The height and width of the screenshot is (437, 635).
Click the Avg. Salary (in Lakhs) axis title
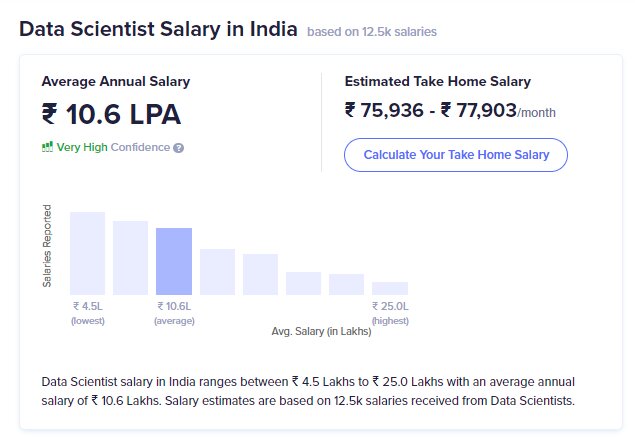321,331
